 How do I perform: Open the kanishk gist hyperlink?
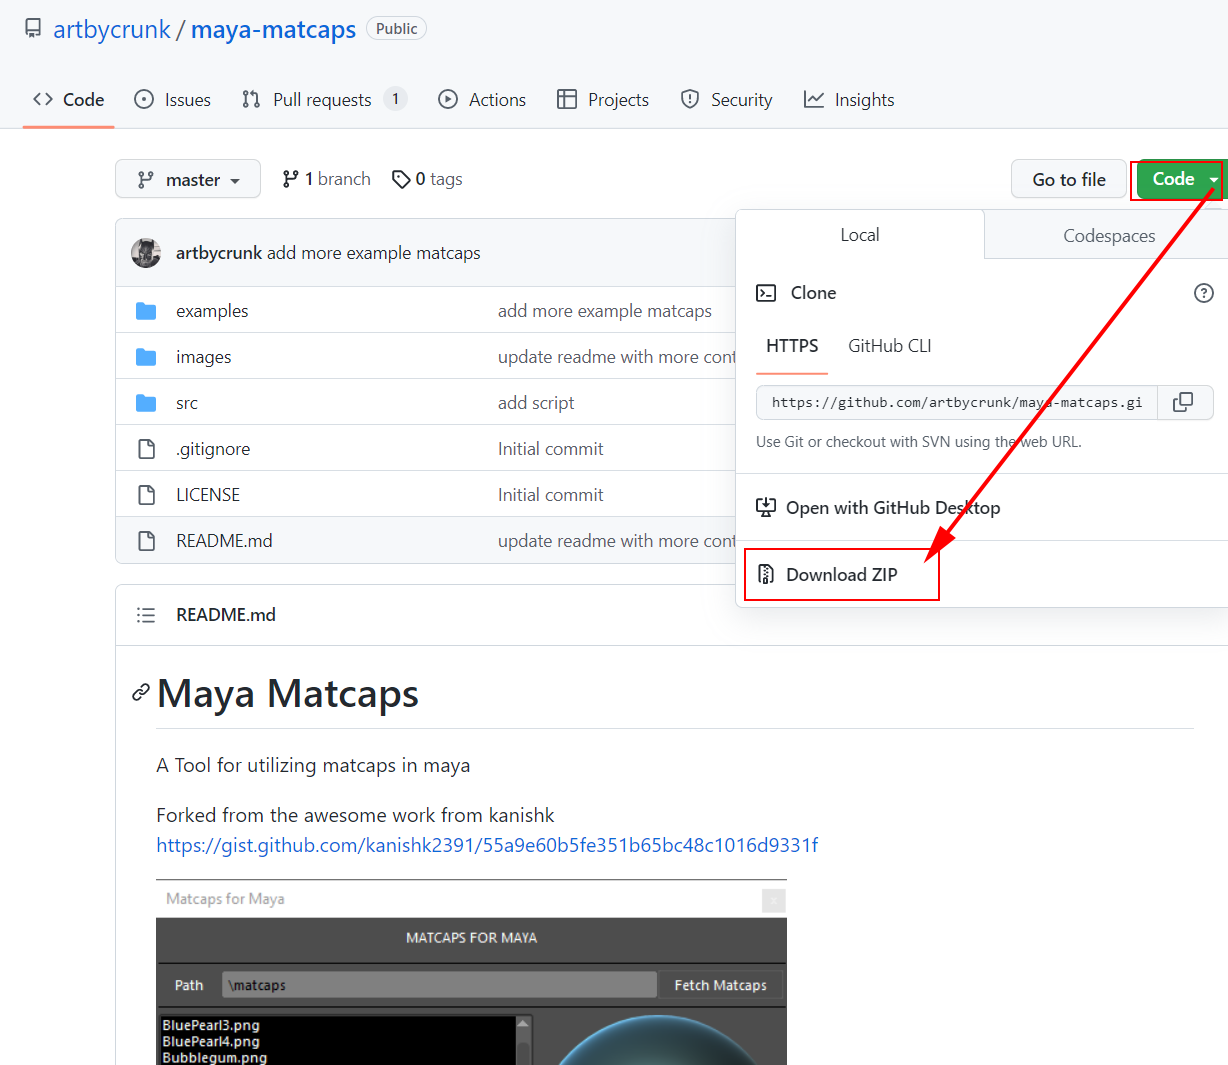pos(487,846)
